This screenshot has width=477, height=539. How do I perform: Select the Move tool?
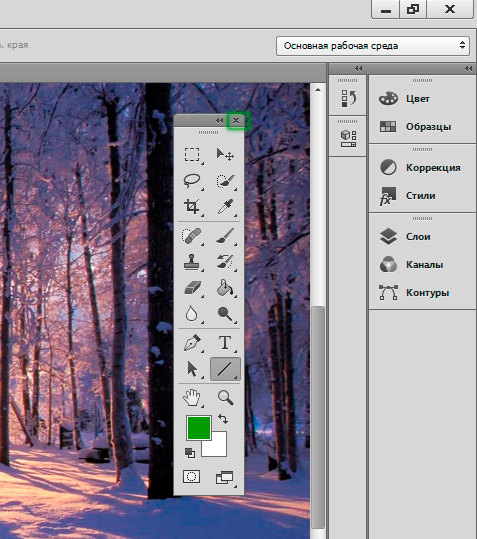[225, 155]
